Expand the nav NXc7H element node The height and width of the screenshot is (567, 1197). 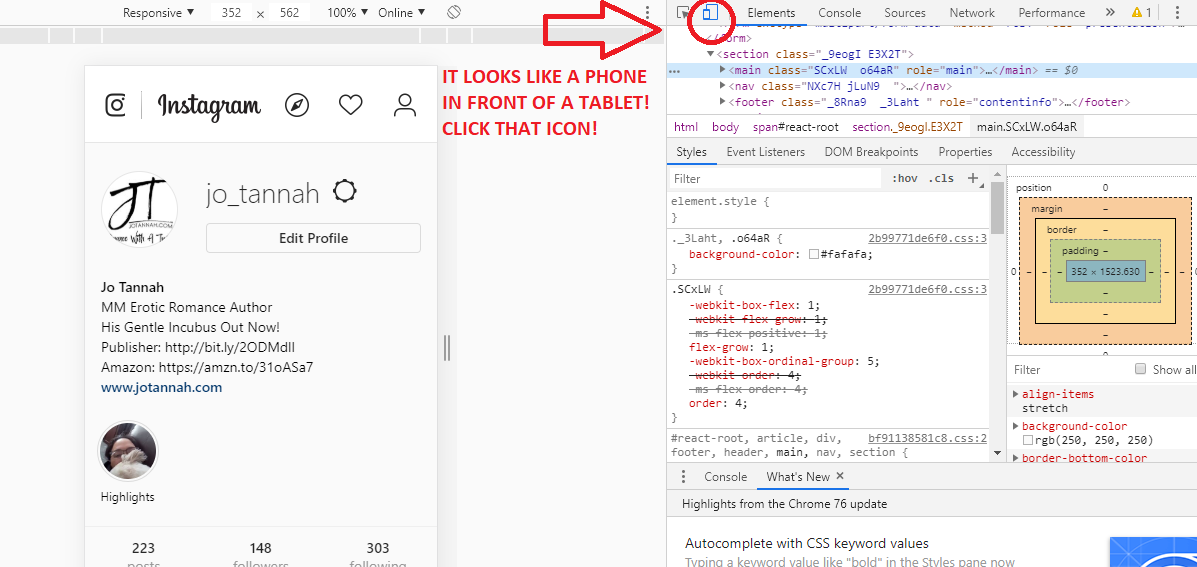(723, 85)
